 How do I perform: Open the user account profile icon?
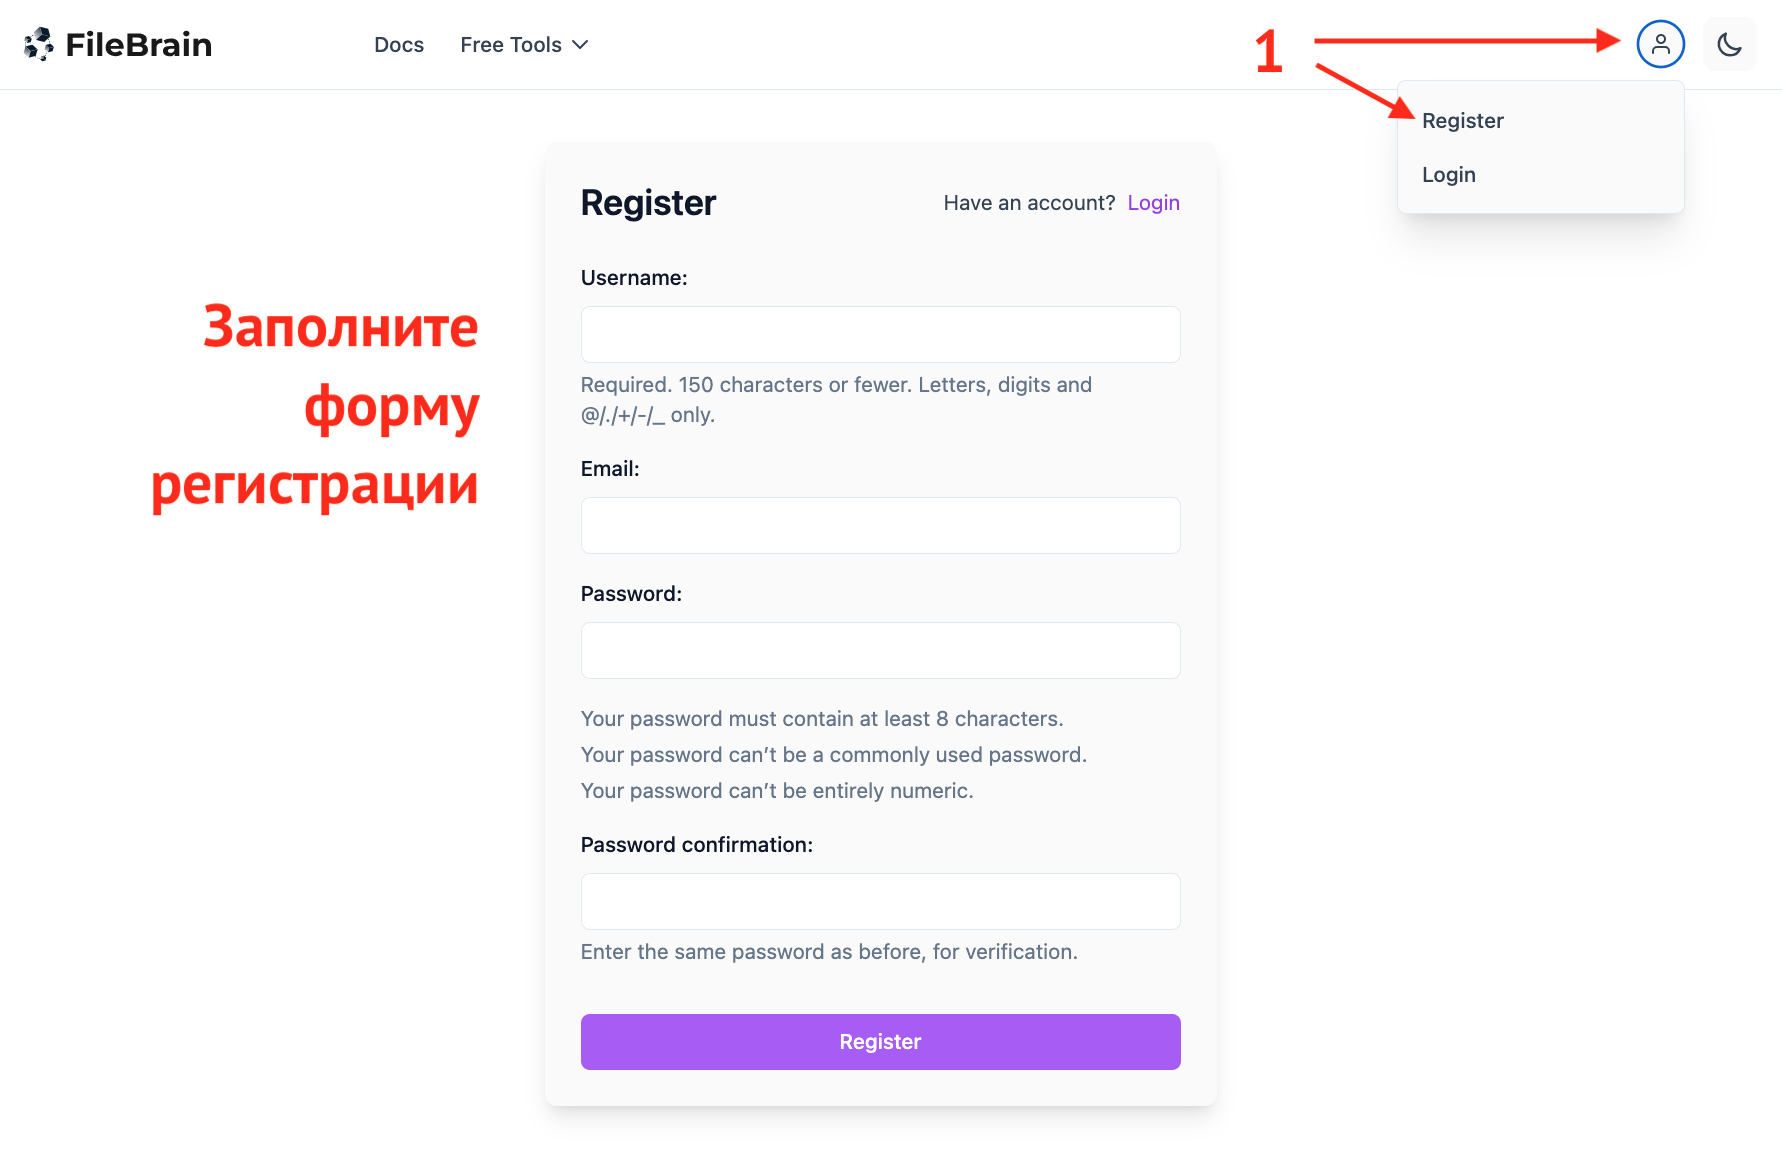[x=1660, y=44]
